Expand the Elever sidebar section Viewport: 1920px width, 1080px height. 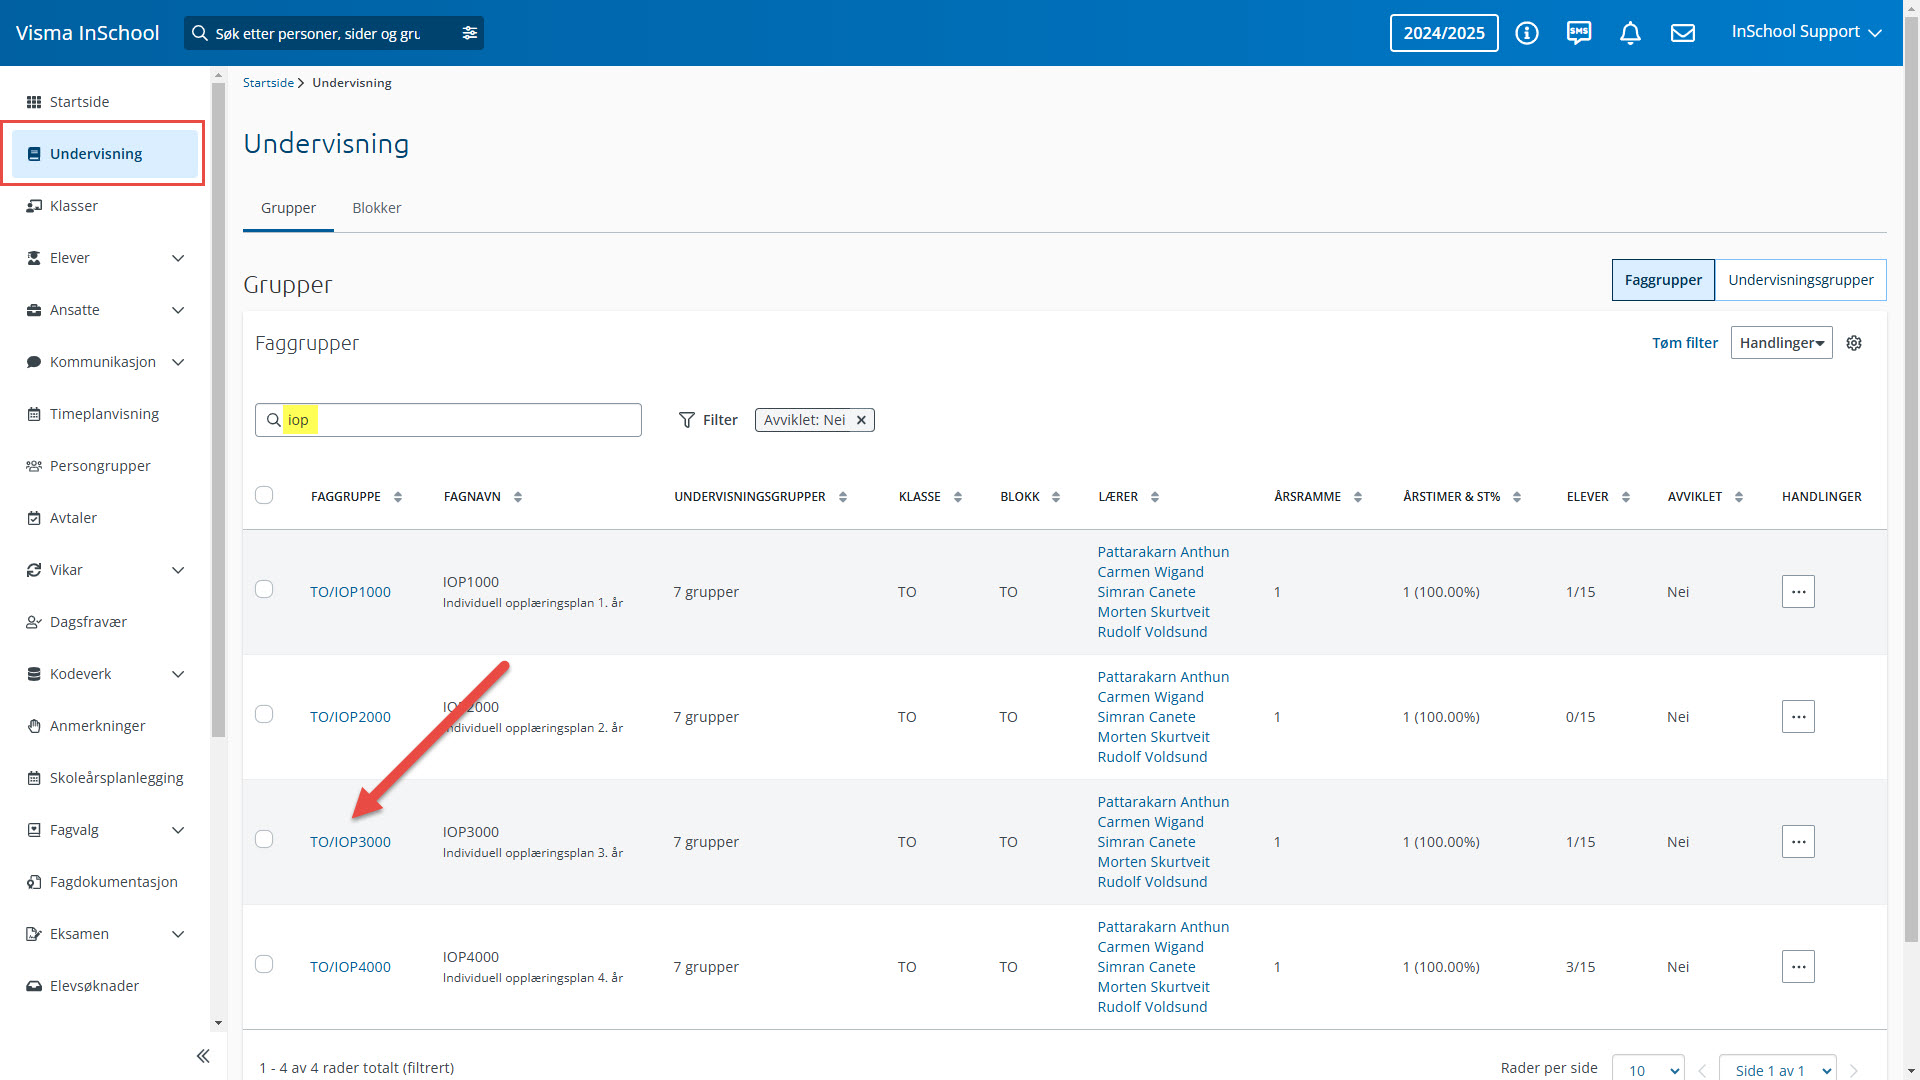pos(178,258)
